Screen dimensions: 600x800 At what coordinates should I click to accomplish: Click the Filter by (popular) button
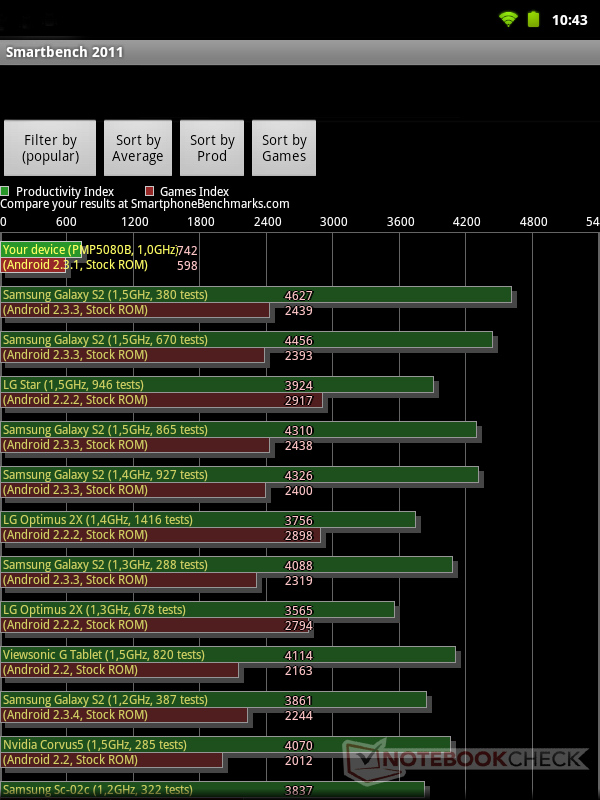coord(50,148)
